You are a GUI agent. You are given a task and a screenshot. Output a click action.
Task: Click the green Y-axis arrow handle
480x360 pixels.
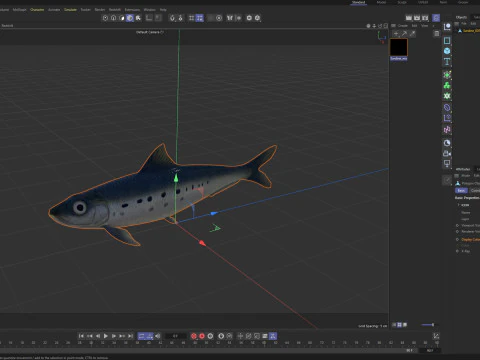[176, 179]
